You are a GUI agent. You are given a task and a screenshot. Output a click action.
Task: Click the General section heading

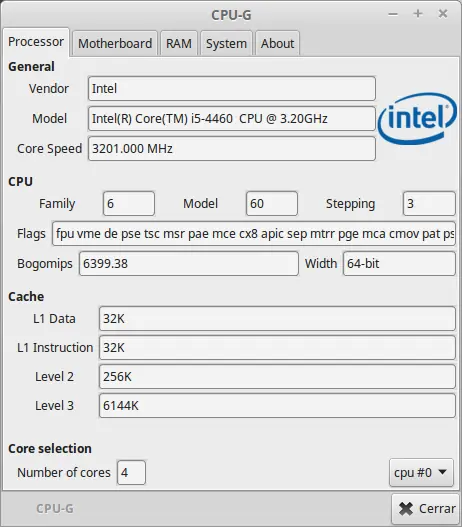coord(31,67)
